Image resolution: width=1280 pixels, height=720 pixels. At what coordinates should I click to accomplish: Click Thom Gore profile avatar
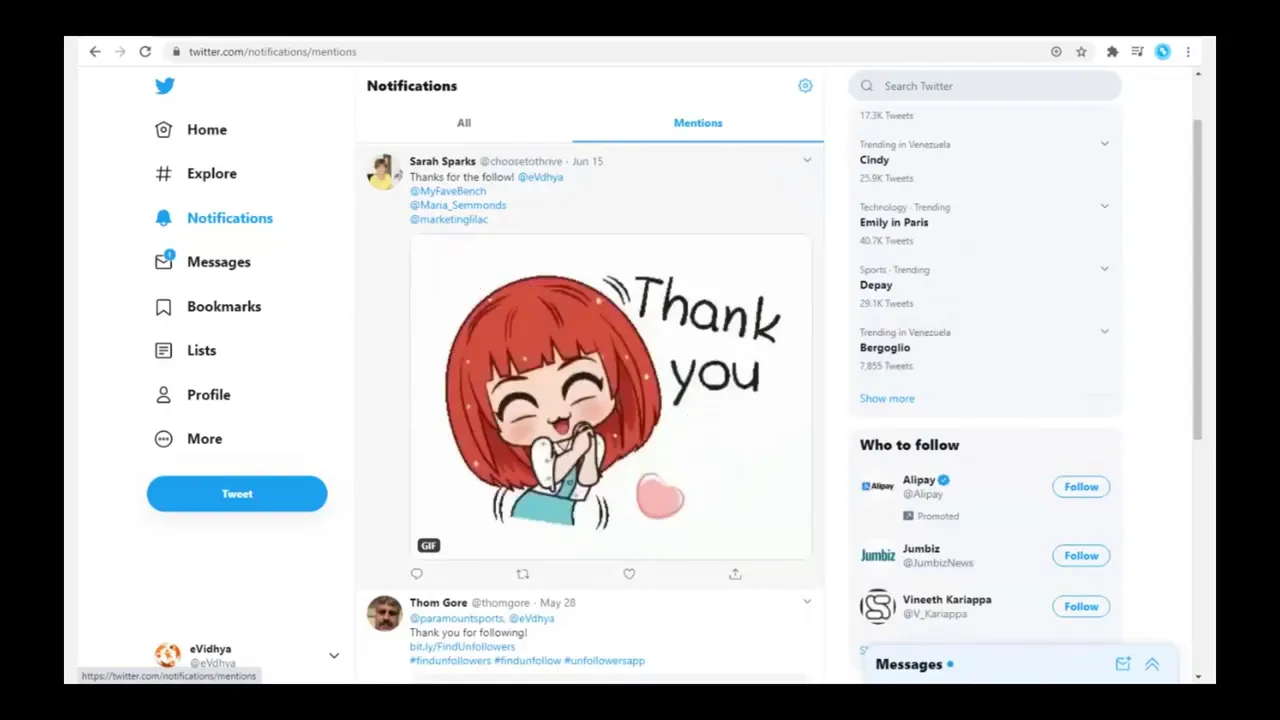click(384, 613)
